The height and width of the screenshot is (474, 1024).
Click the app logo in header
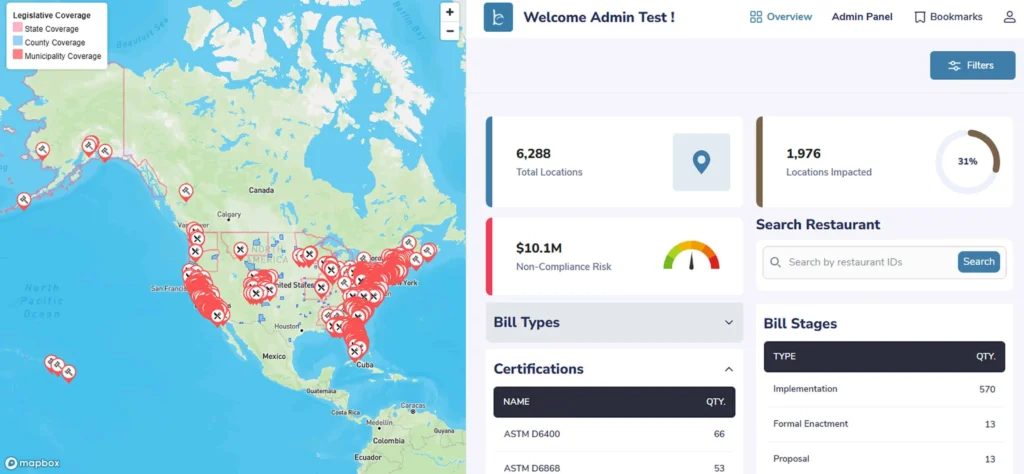tap(498, 18)
